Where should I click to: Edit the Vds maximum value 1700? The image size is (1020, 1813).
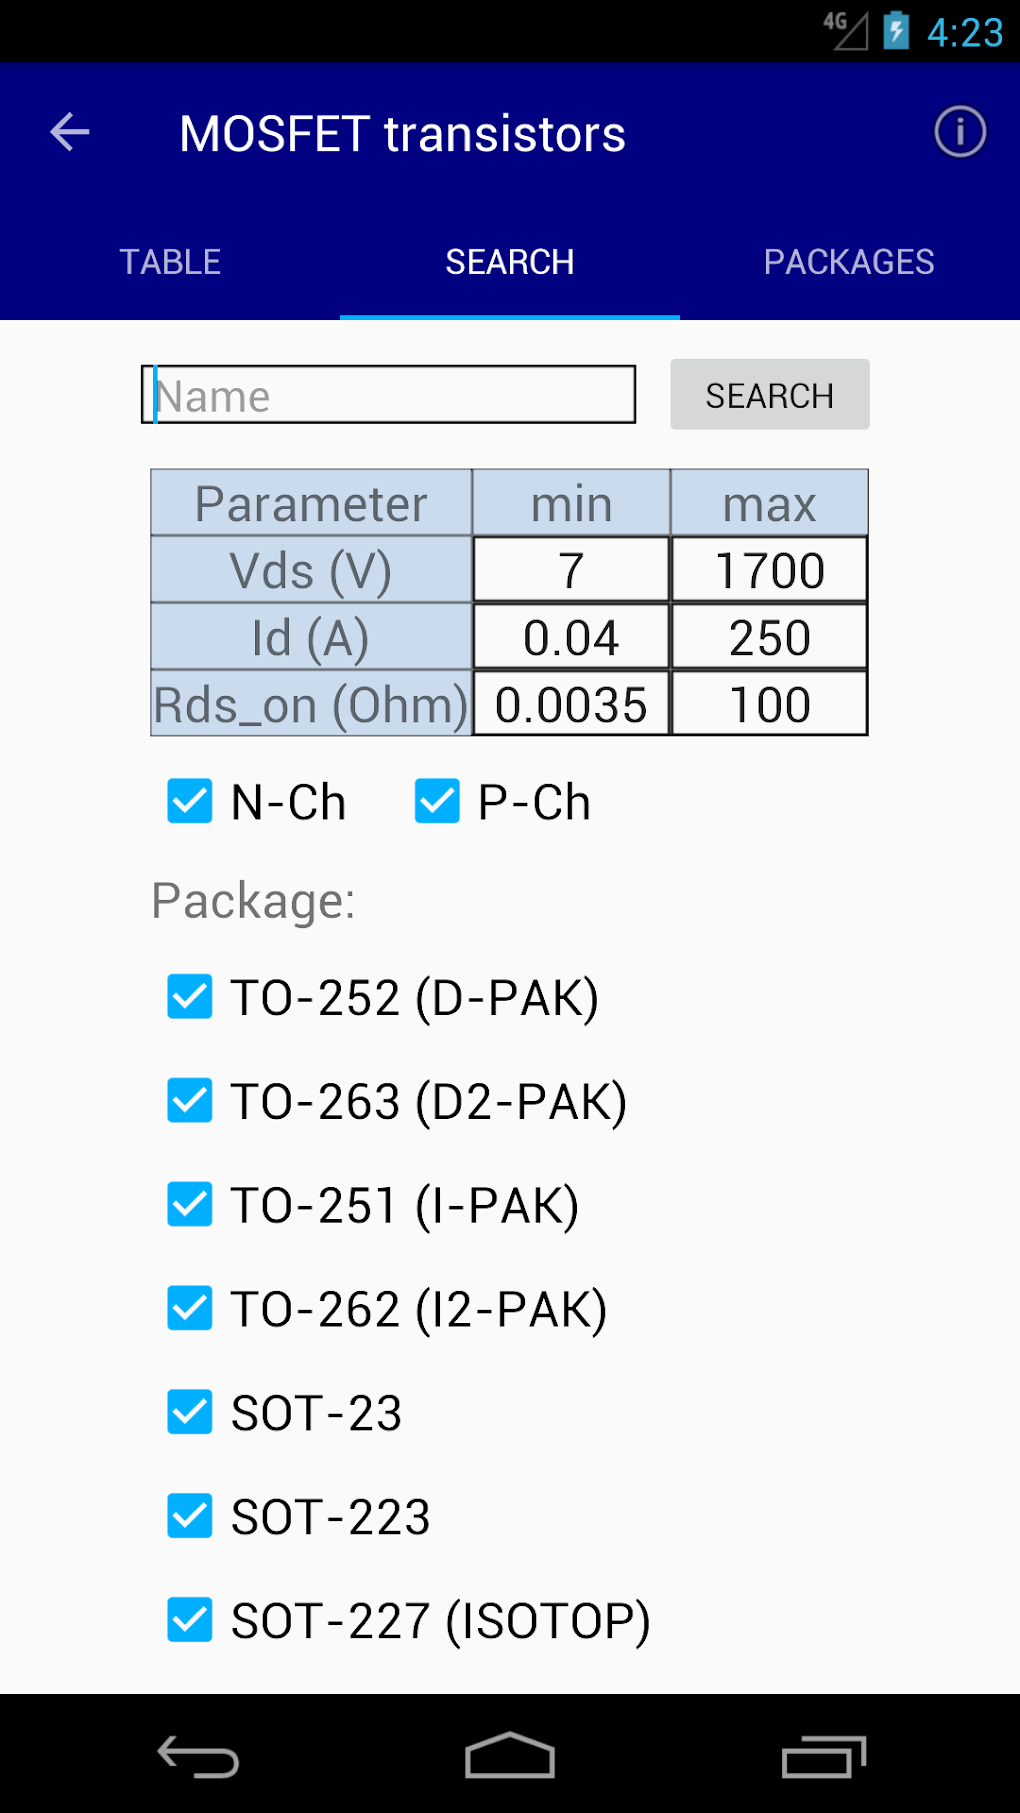pos(769,570)
